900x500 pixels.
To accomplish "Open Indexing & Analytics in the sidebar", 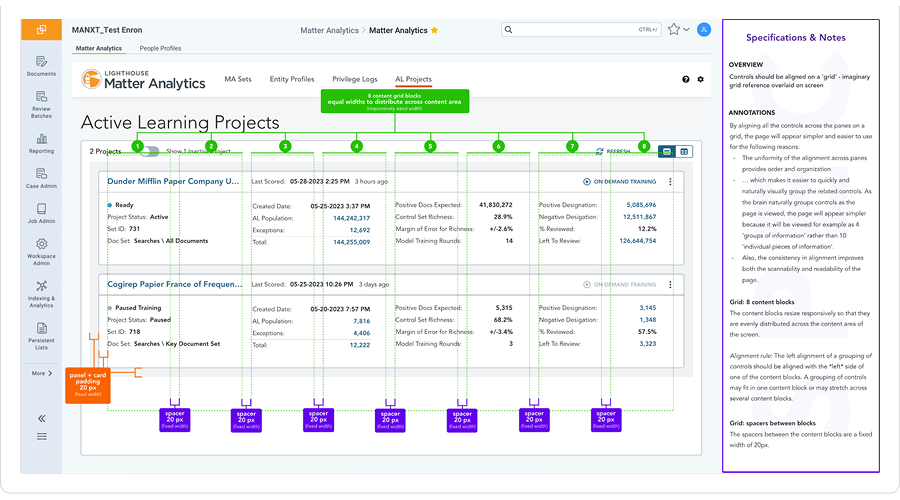I will click(x=41, y=294).
